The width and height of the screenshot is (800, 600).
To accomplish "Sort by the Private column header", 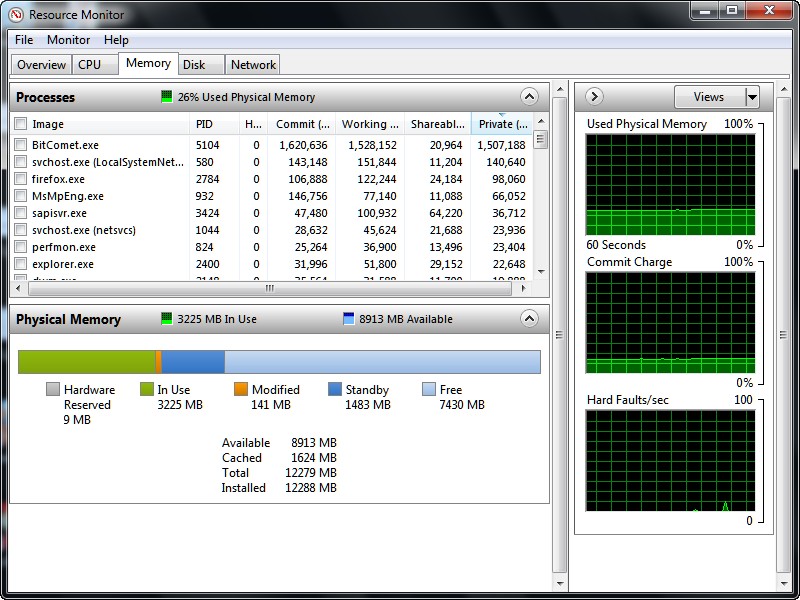I will pos(502,124).
